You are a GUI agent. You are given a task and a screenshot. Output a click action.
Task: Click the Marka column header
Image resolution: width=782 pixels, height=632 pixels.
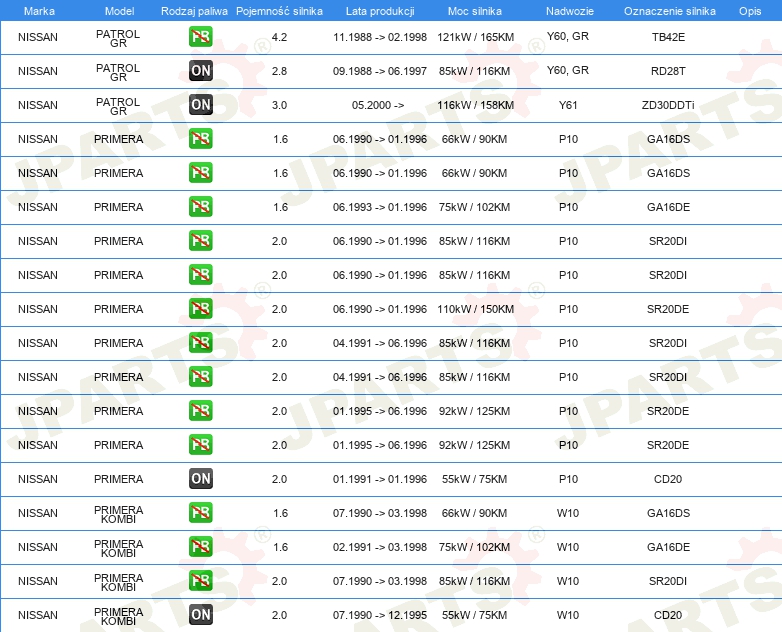click(39, 11)
